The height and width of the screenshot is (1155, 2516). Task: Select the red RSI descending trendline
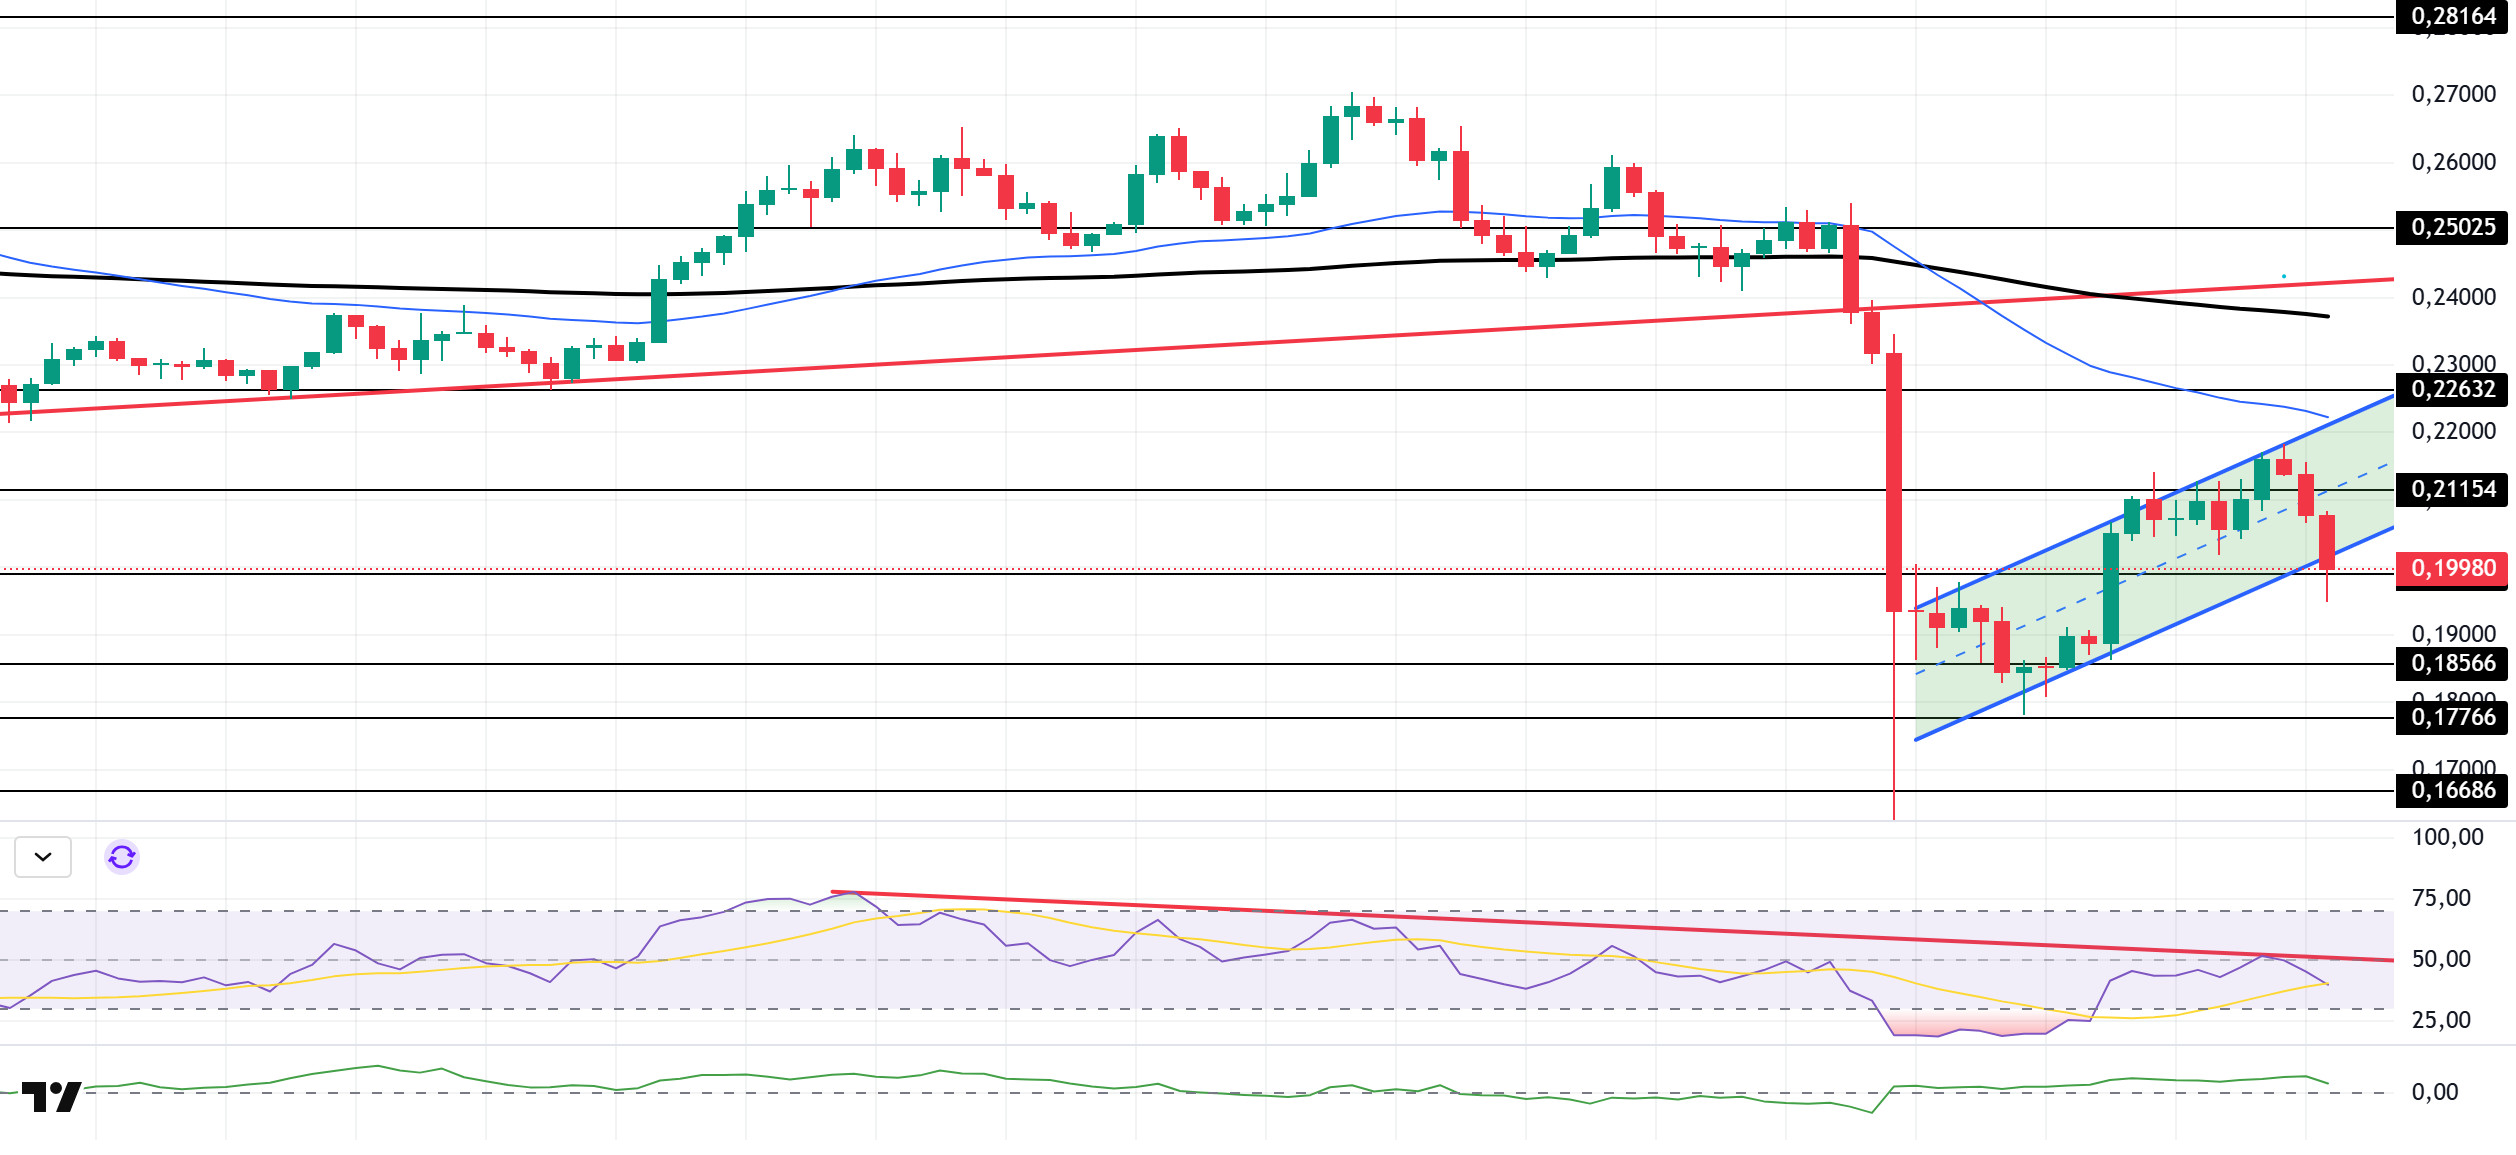pos(1500,922)
